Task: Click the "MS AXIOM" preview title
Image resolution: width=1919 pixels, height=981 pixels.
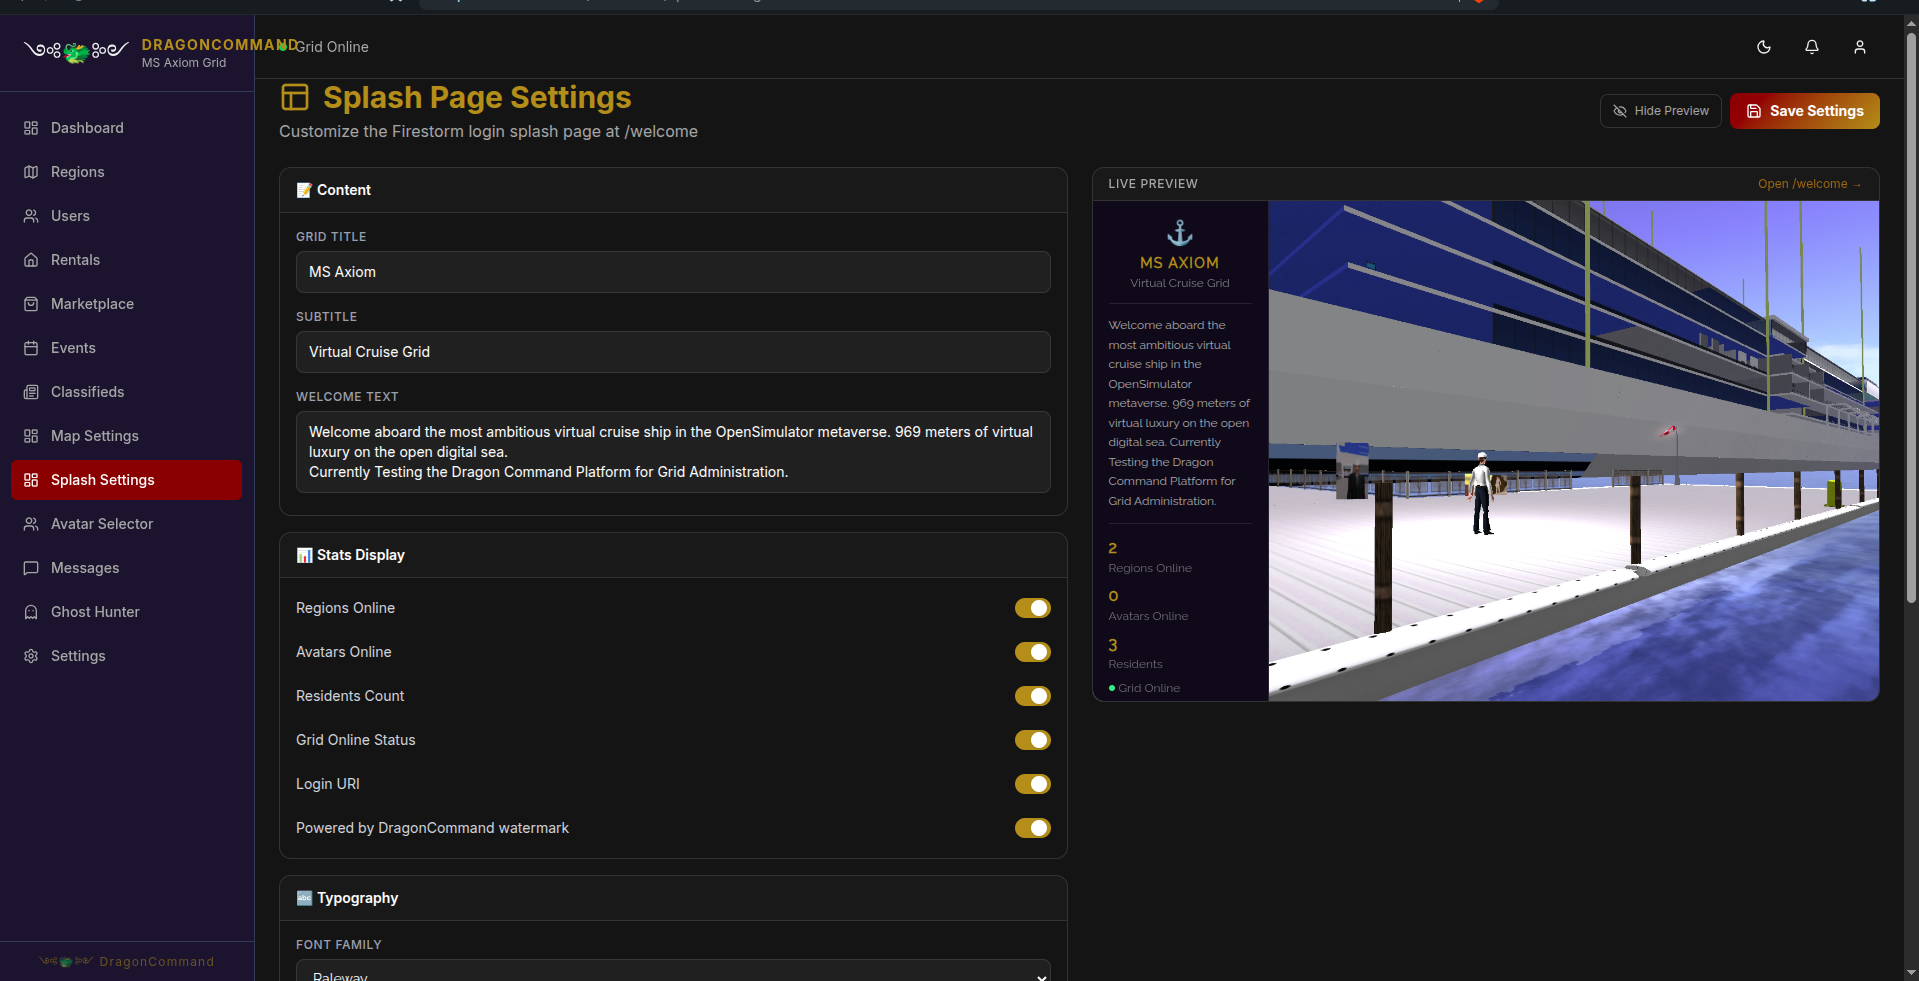Action: coord(1180,263)
